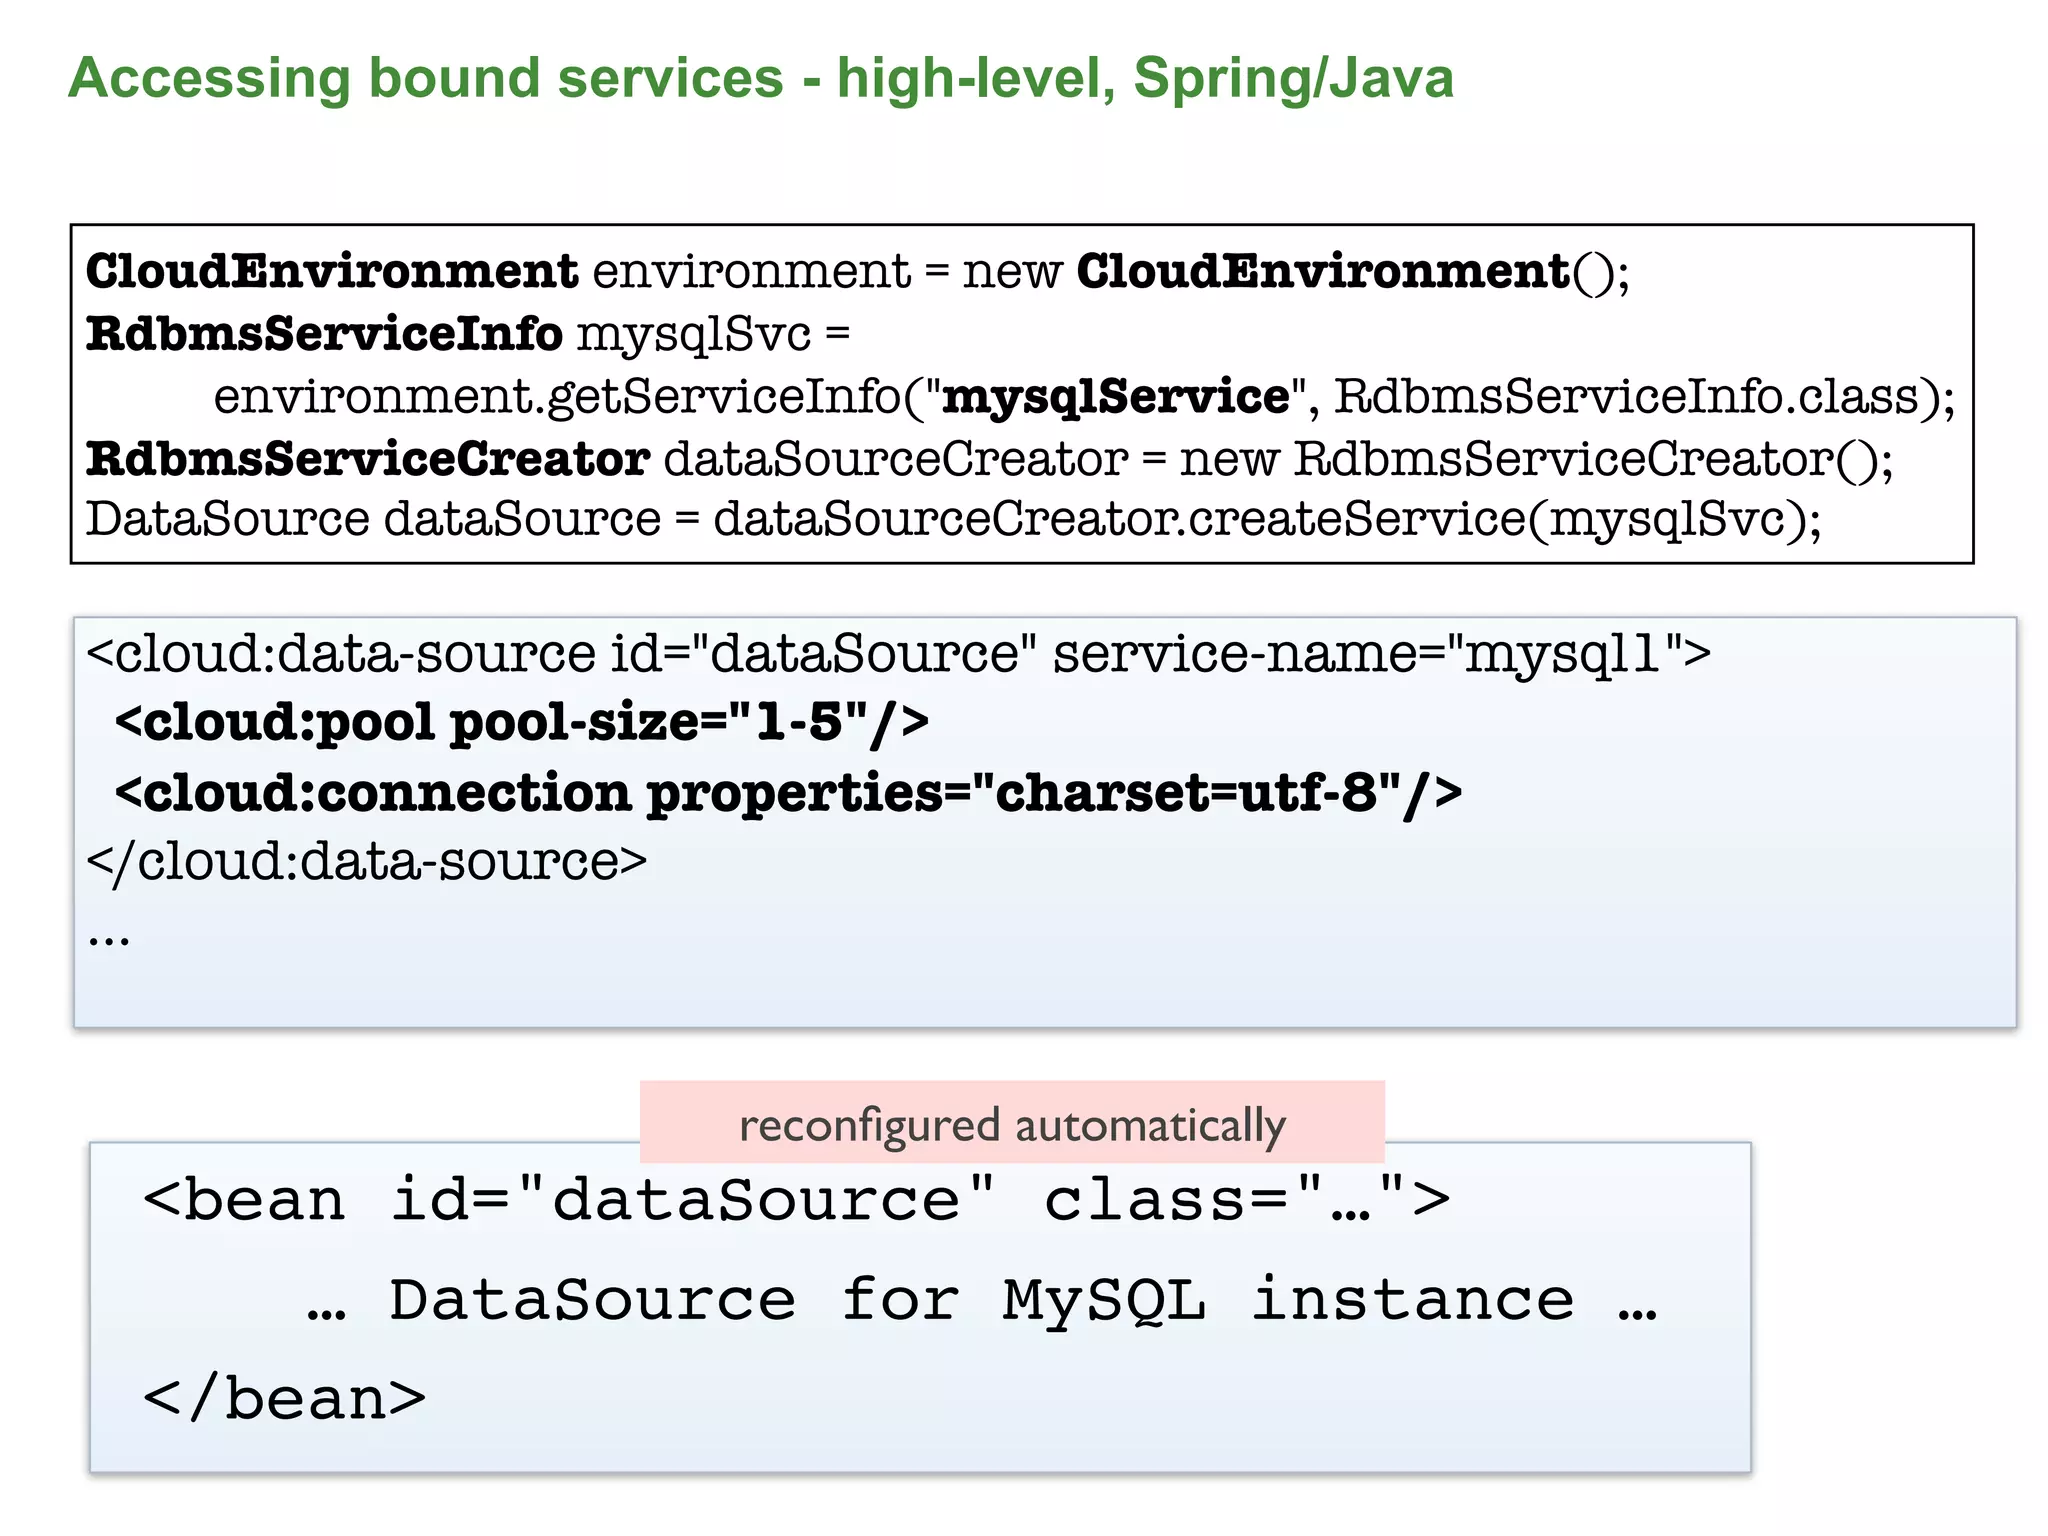Screen dimensions: 2048x1536
Task: Click the line 'CloudEnvironment environment = new CloudEnvironment();'
Action: (x=858, y=272)
